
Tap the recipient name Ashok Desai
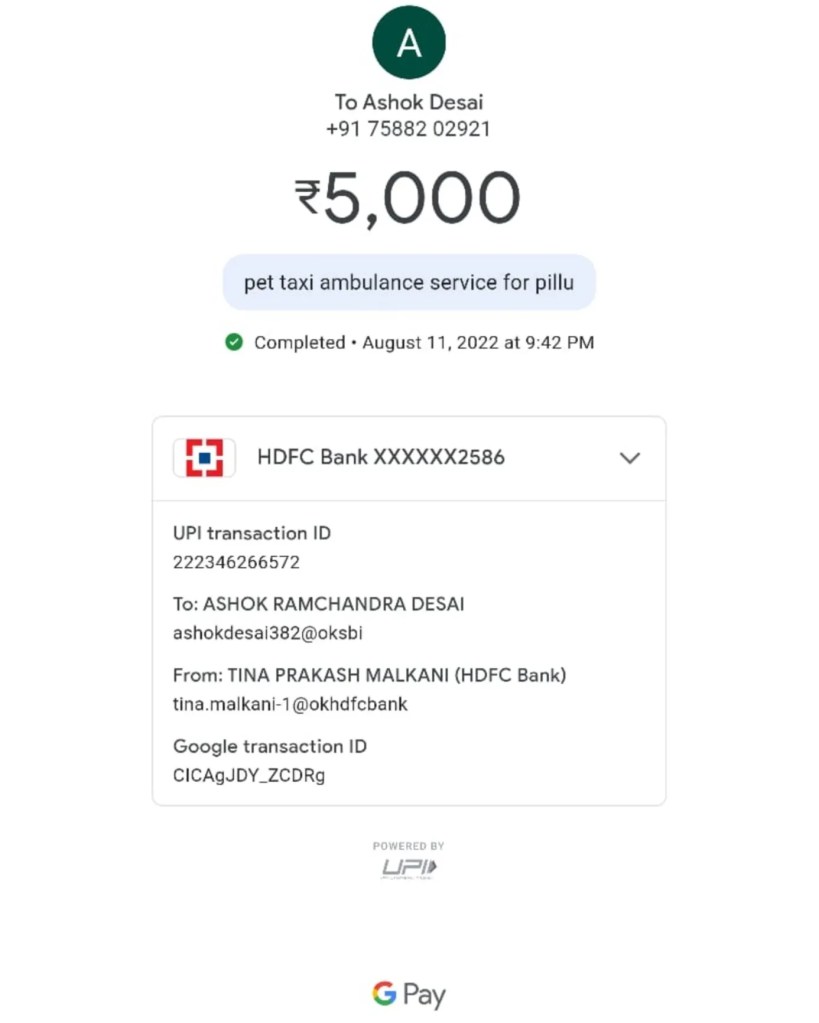coord(409,102)
